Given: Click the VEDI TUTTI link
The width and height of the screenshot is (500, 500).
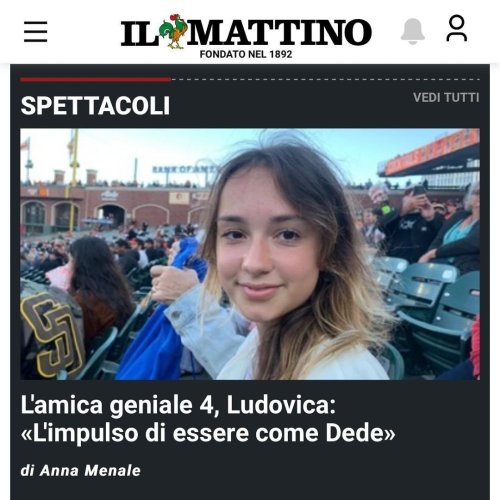Looking at the screenshot, I should pos(446,98).
